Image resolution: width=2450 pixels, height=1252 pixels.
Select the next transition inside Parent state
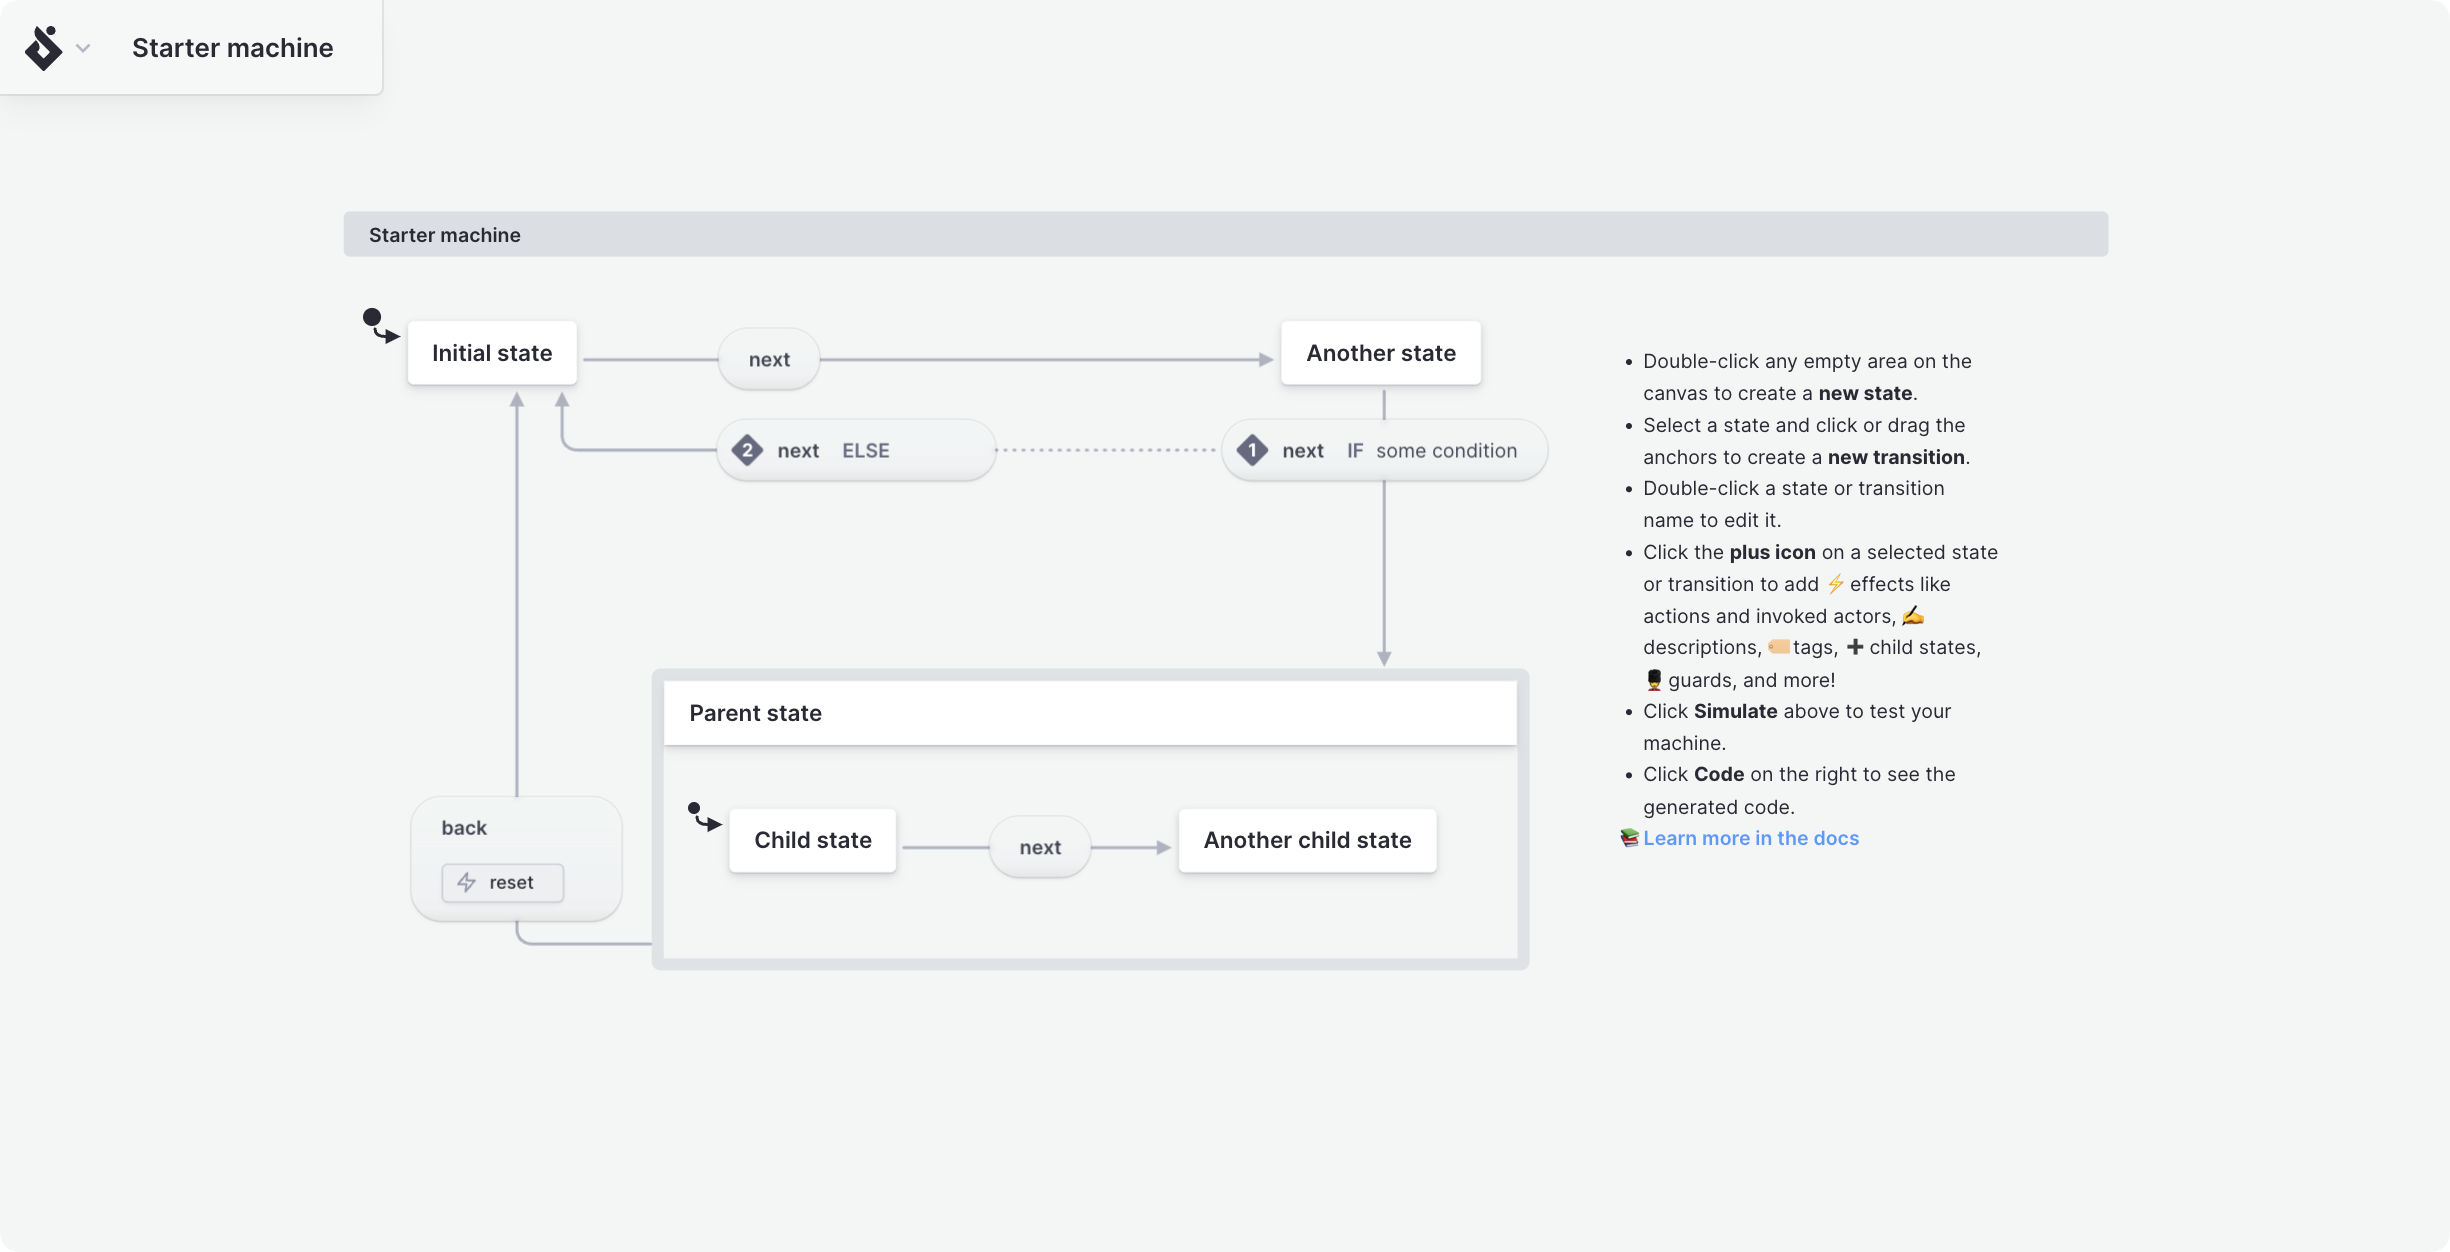pyautogui.click(x=1040, y=848)
